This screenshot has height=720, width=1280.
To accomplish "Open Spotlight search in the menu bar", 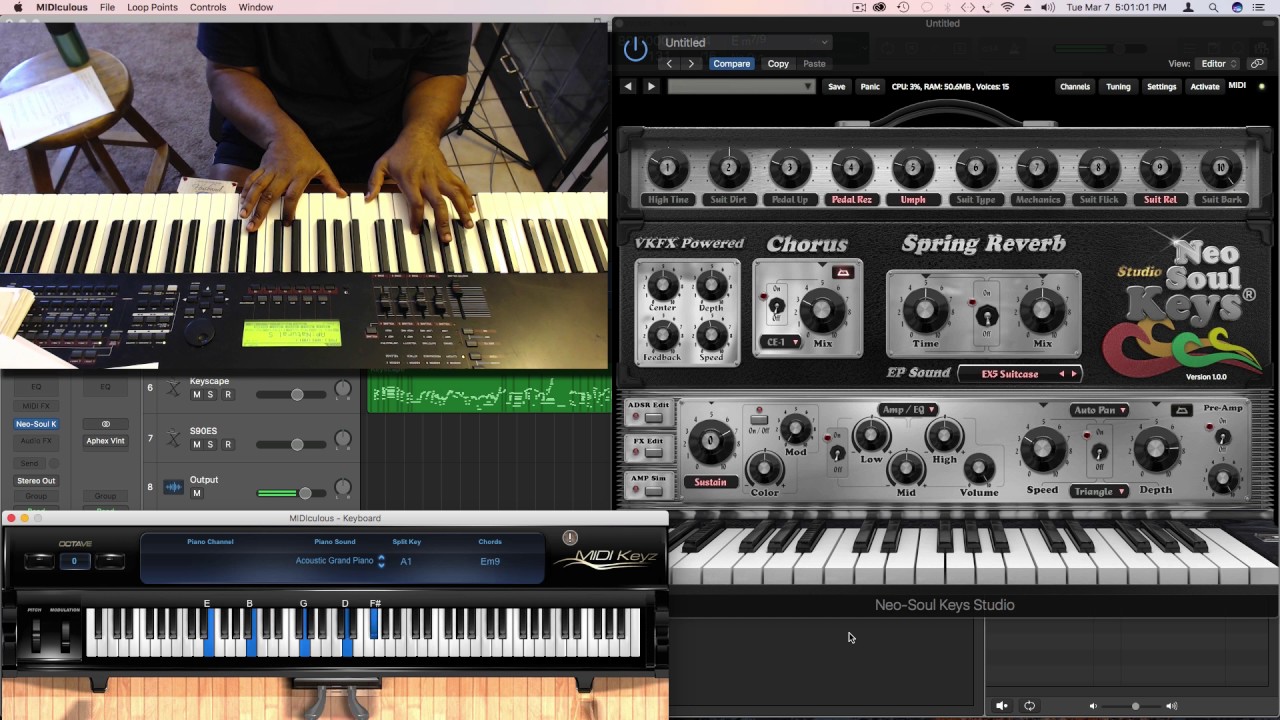I will tap(1213, 7).
